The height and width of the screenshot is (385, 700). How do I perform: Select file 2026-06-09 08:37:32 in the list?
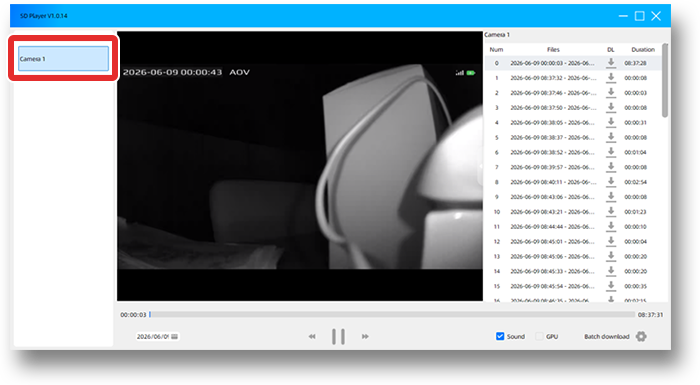[553, 78]
